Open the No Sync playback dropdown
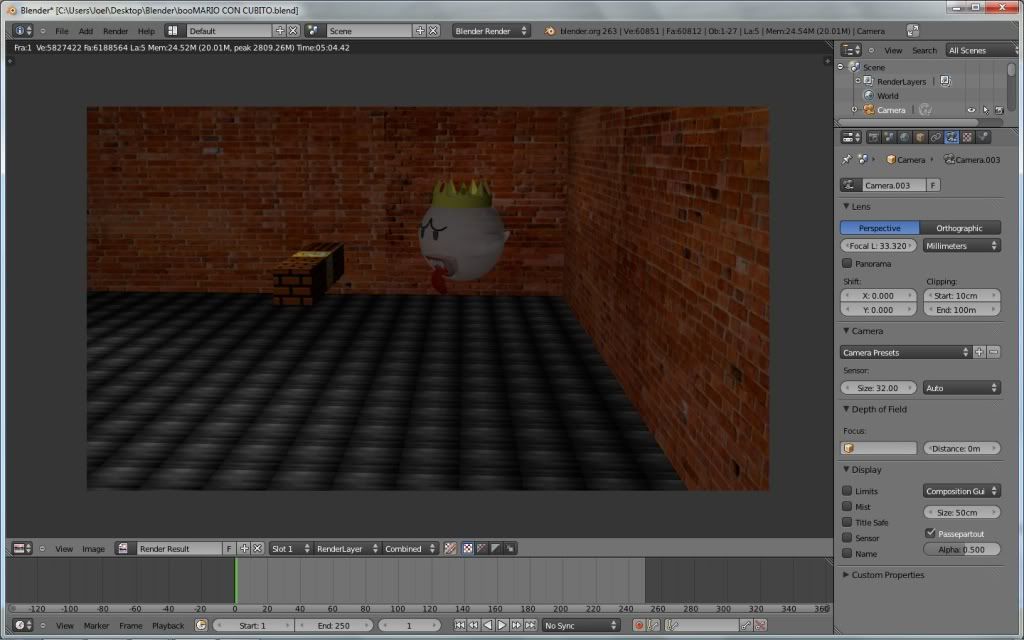The width and height of the screenshot is (1024, 640). pos(581,626)
